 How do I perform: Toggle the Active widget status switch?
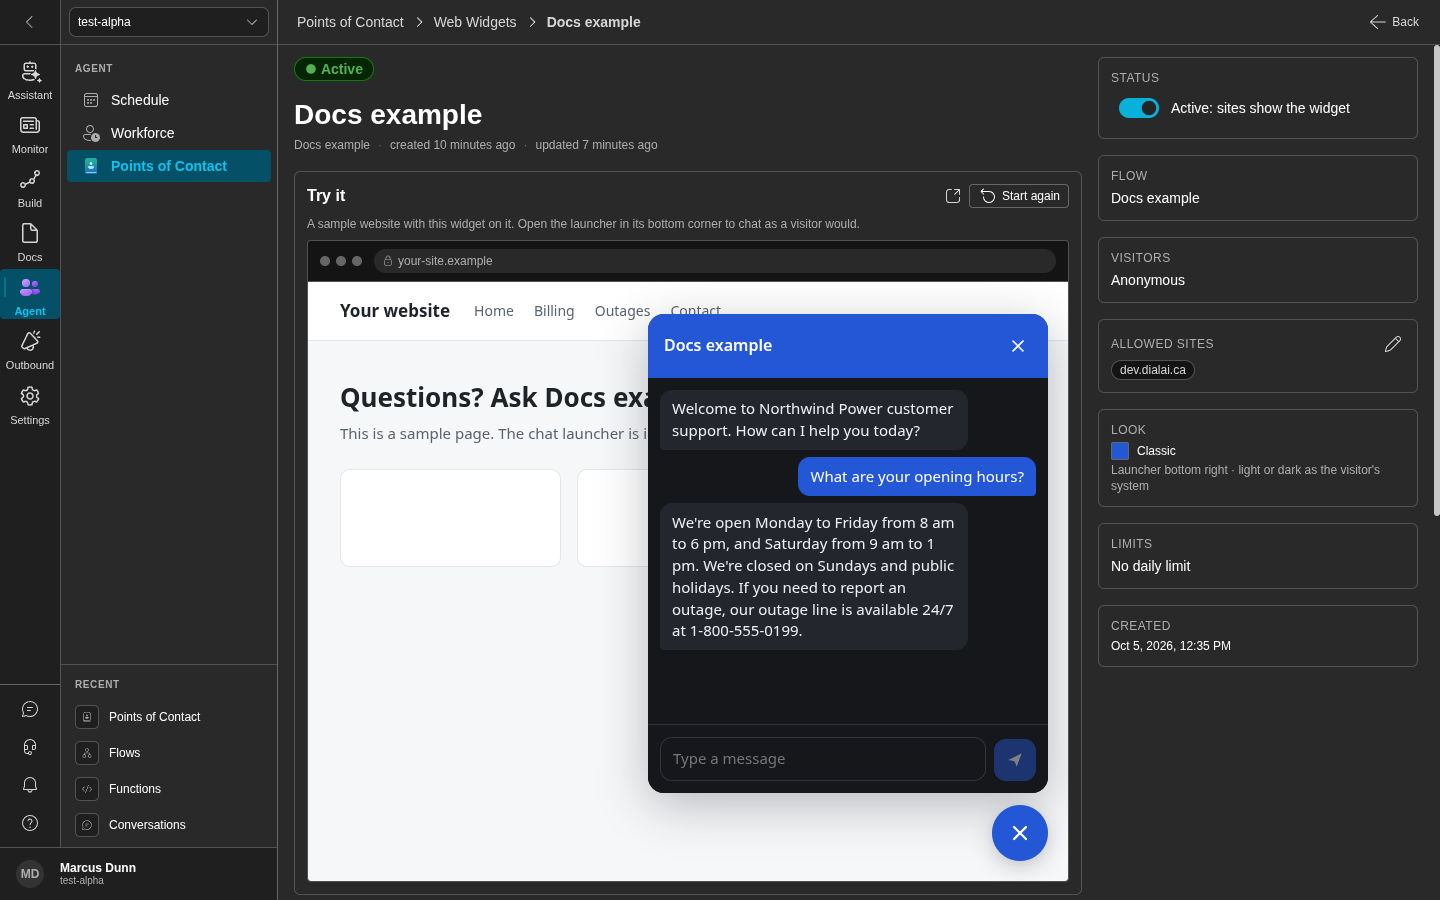click(x=1139, y=108)
